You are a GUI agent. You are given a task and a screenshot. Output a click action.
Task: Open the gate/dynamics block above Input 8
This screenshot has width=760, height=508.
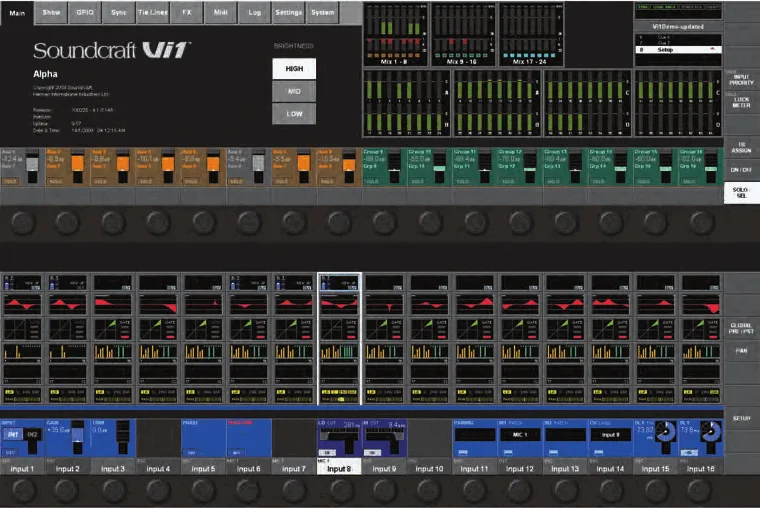click(x=339, y=329)
